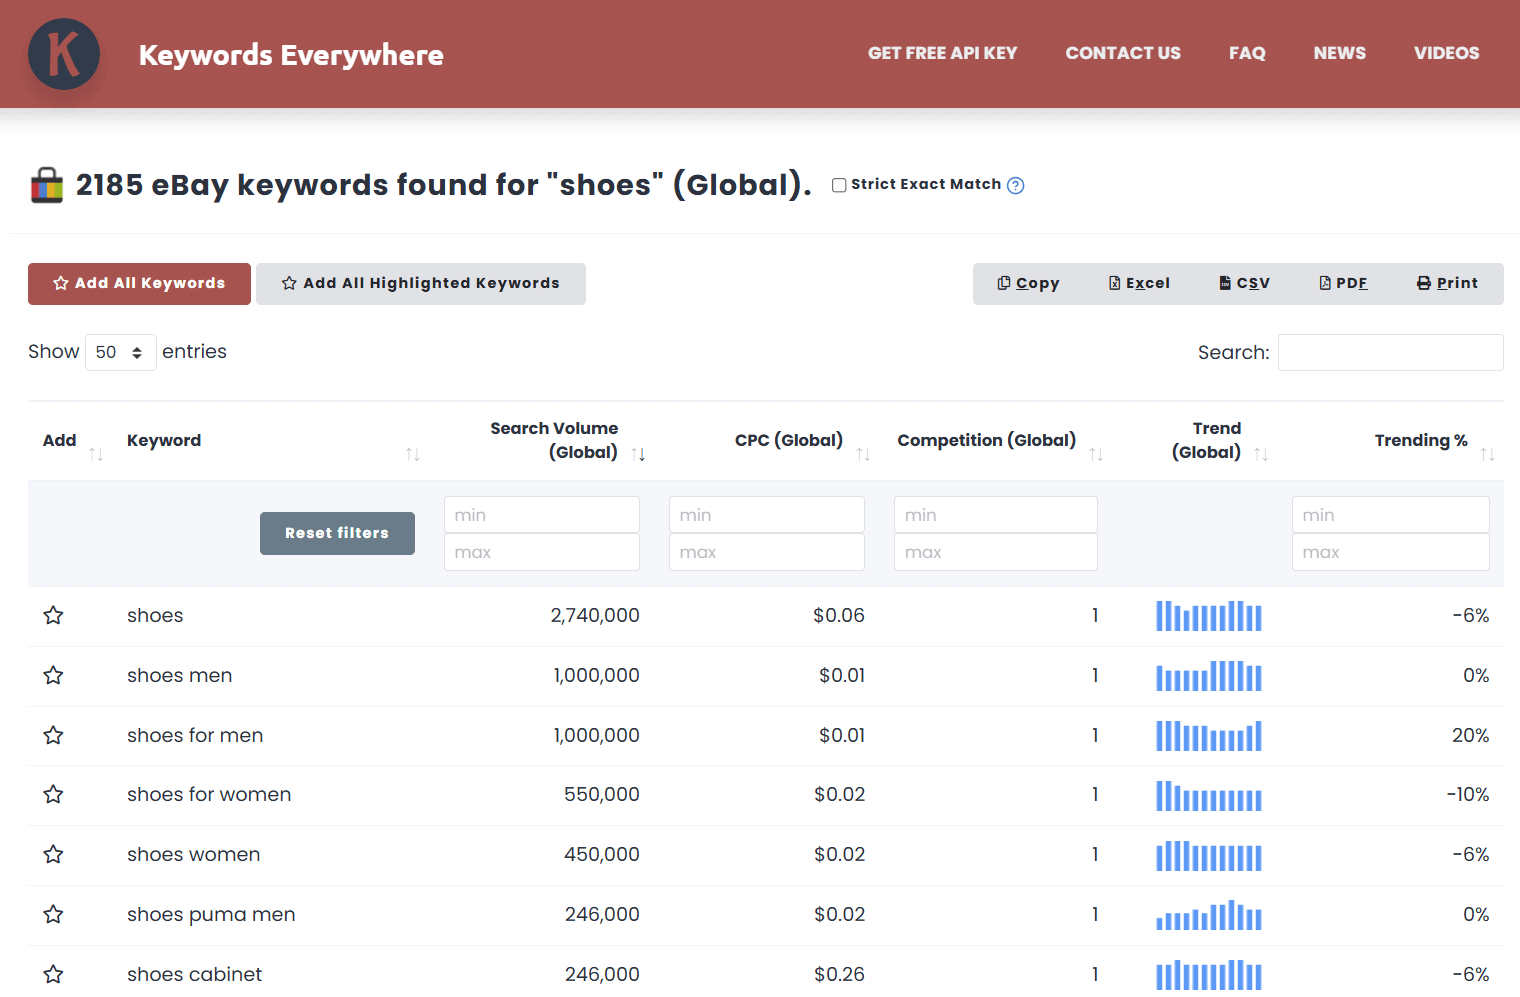Open the GET FREE API KEY page
Viewport: 1520px width, 997px height.
[x=942, y=53]
